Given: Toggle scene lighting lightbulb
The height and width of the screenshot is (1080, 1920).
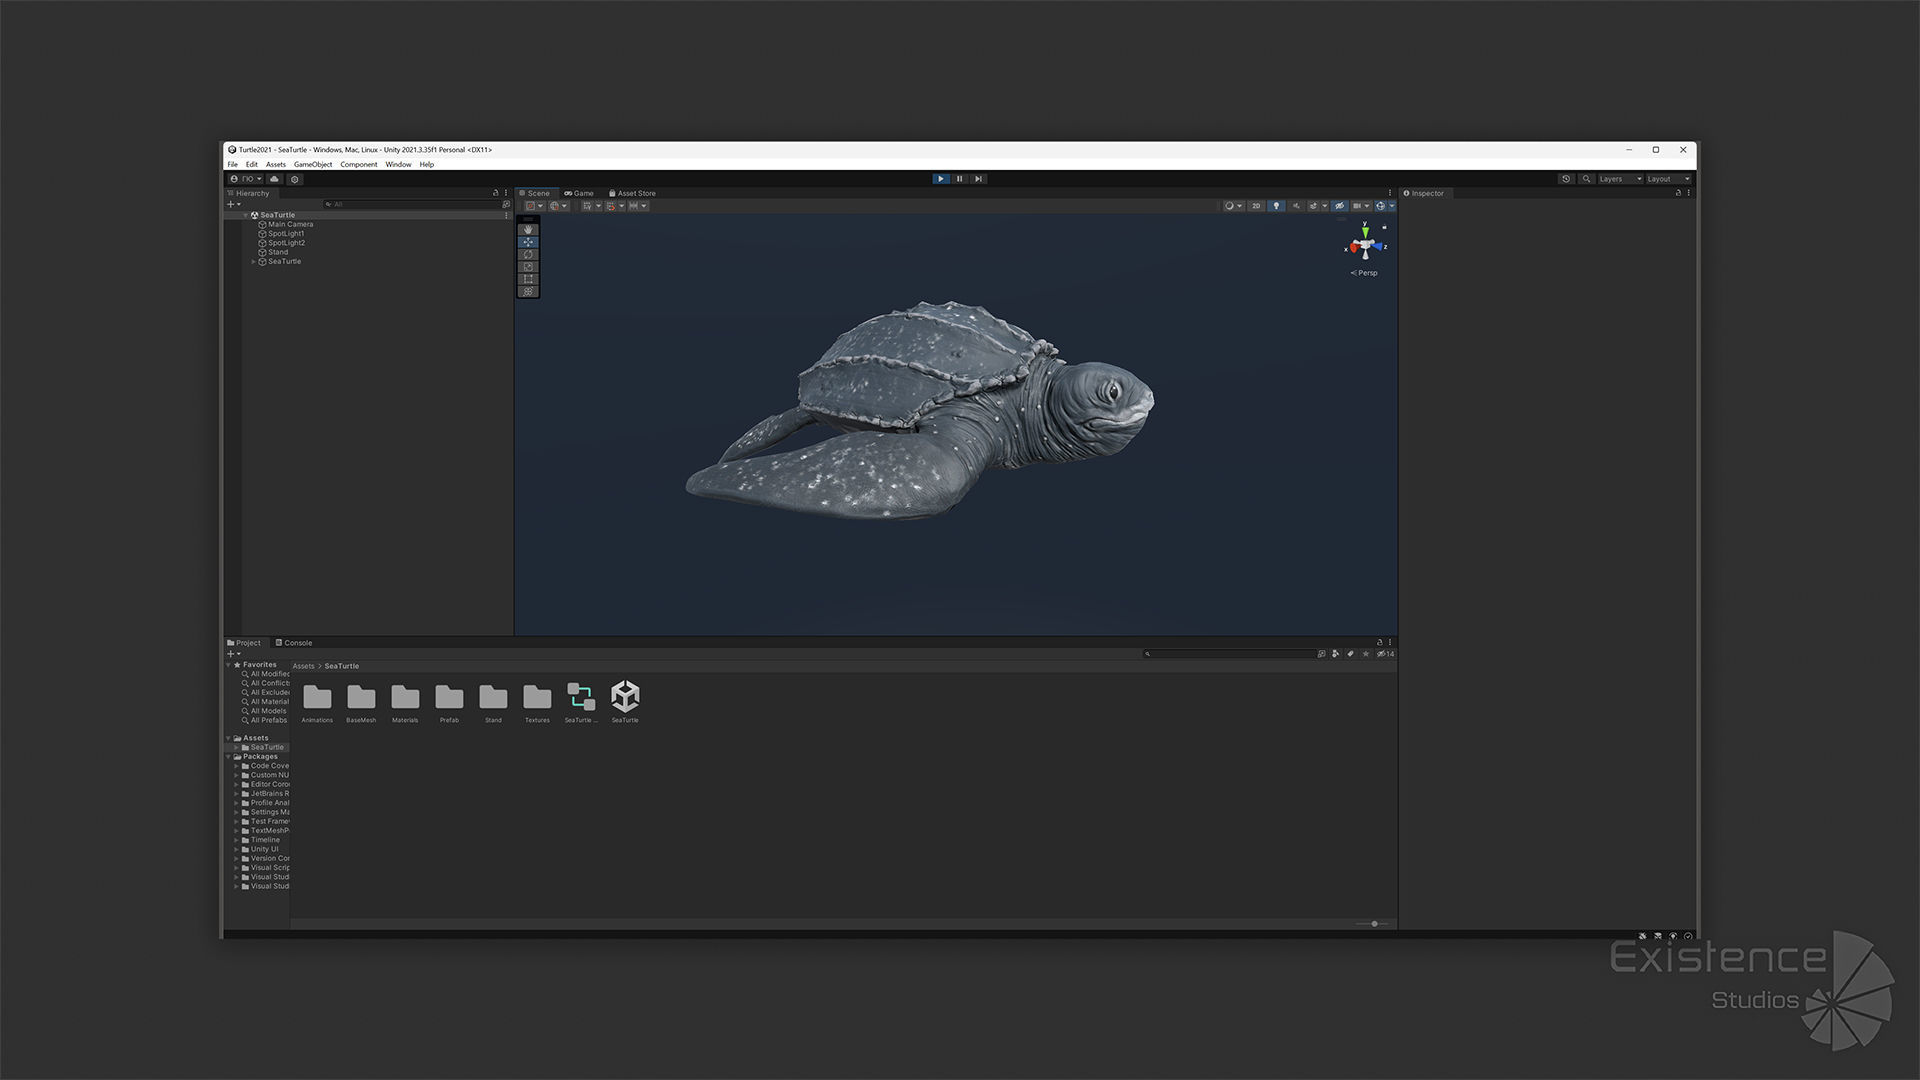Looking at the screenshot, I should 1276,206.
